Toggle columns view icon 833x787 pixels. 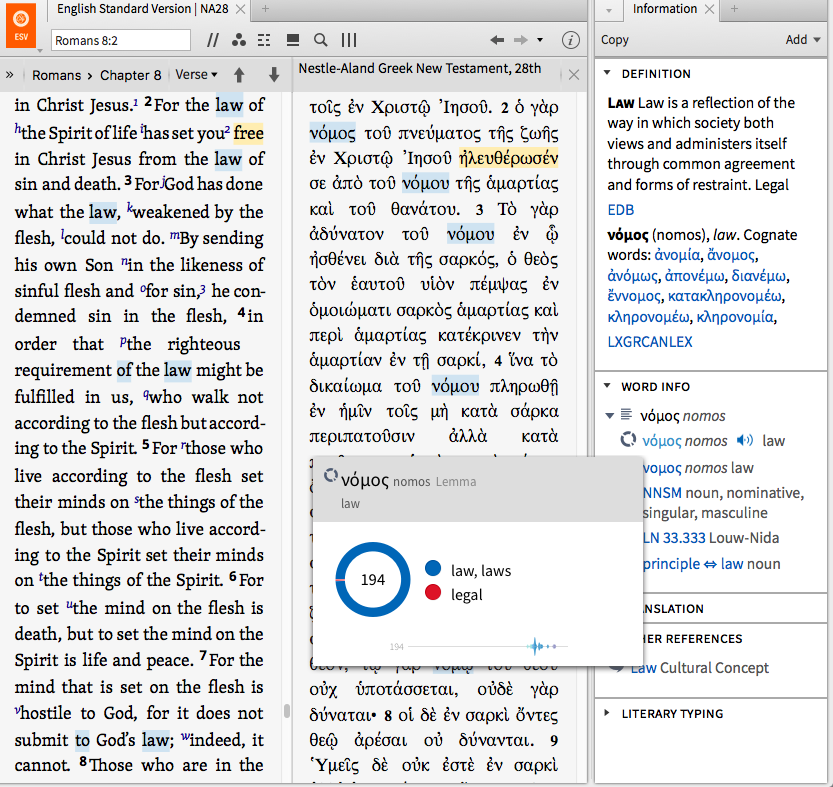point(349,40)
